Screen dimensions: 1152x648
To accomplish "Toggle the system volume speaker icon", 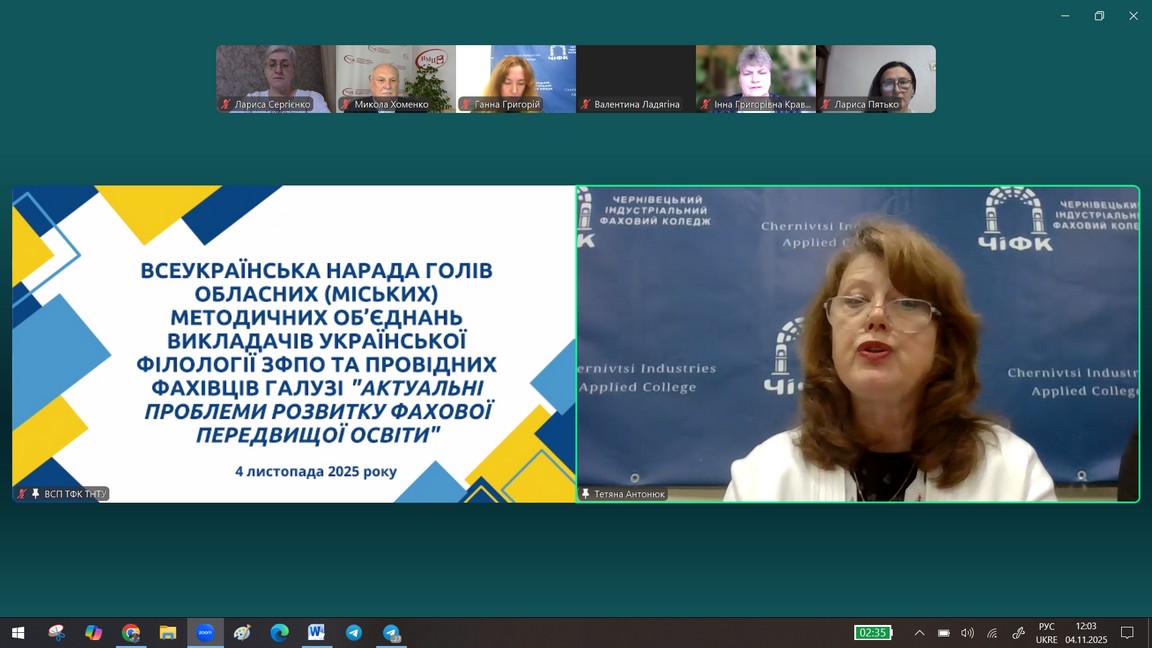I will [967, 633].
